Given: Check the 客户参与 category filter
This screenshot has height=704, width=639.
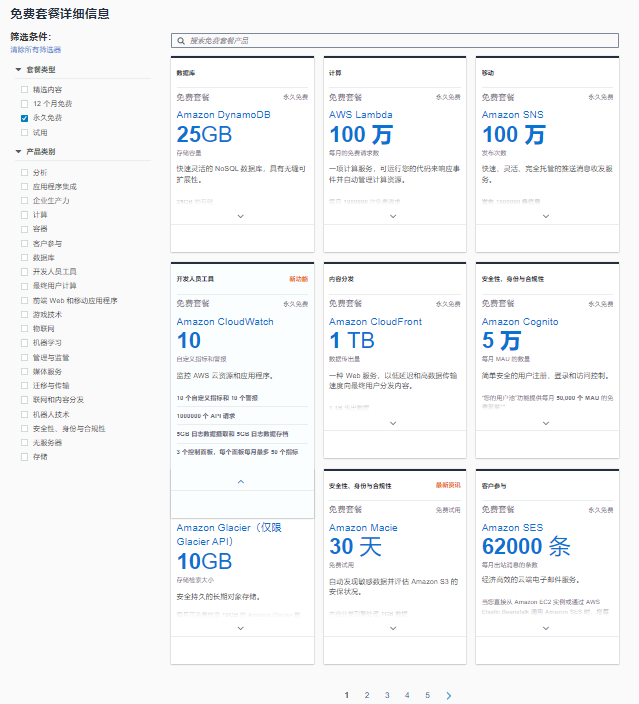Looking at the screenshot, I should click(25, 243).
